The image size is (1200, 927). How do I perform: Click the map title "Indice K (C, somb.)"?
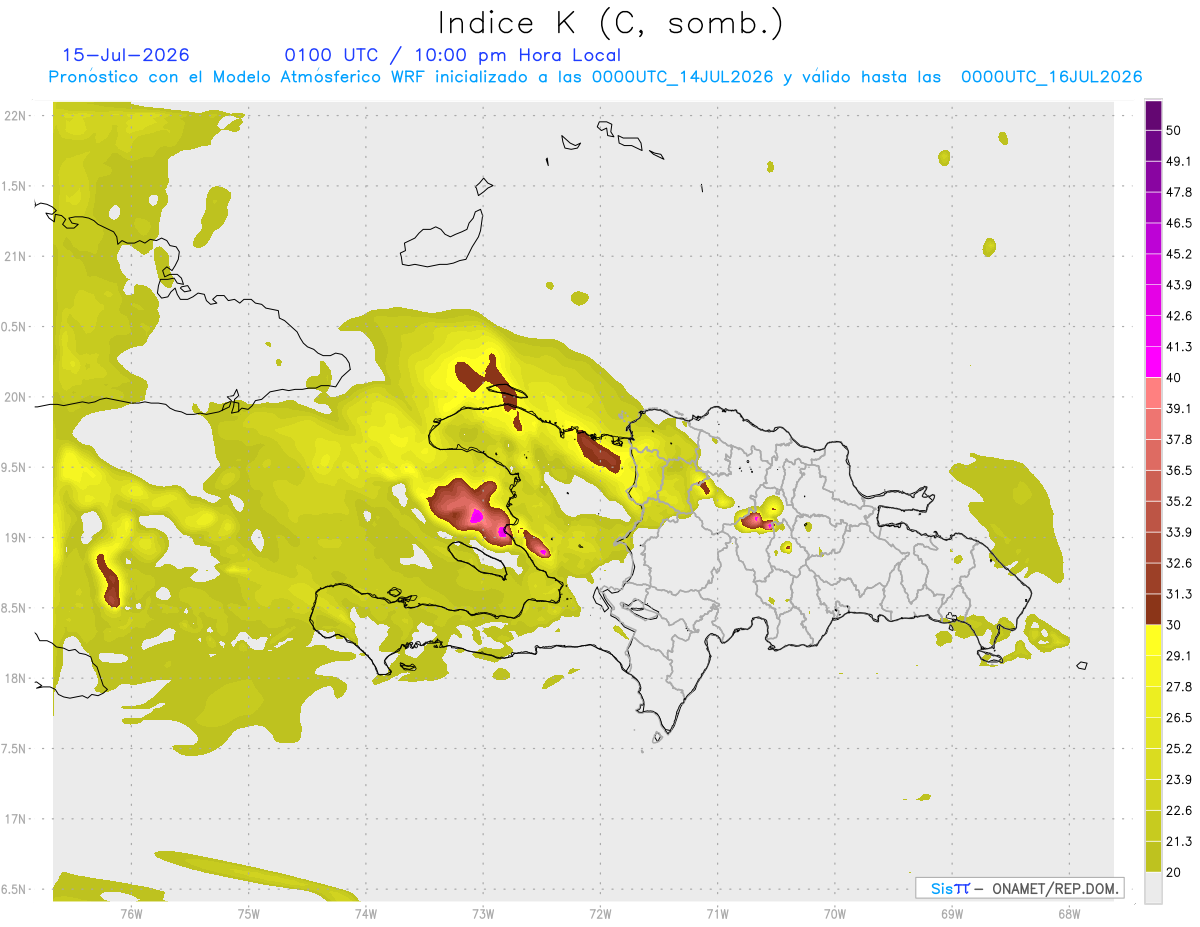click(x=610, y=23)
